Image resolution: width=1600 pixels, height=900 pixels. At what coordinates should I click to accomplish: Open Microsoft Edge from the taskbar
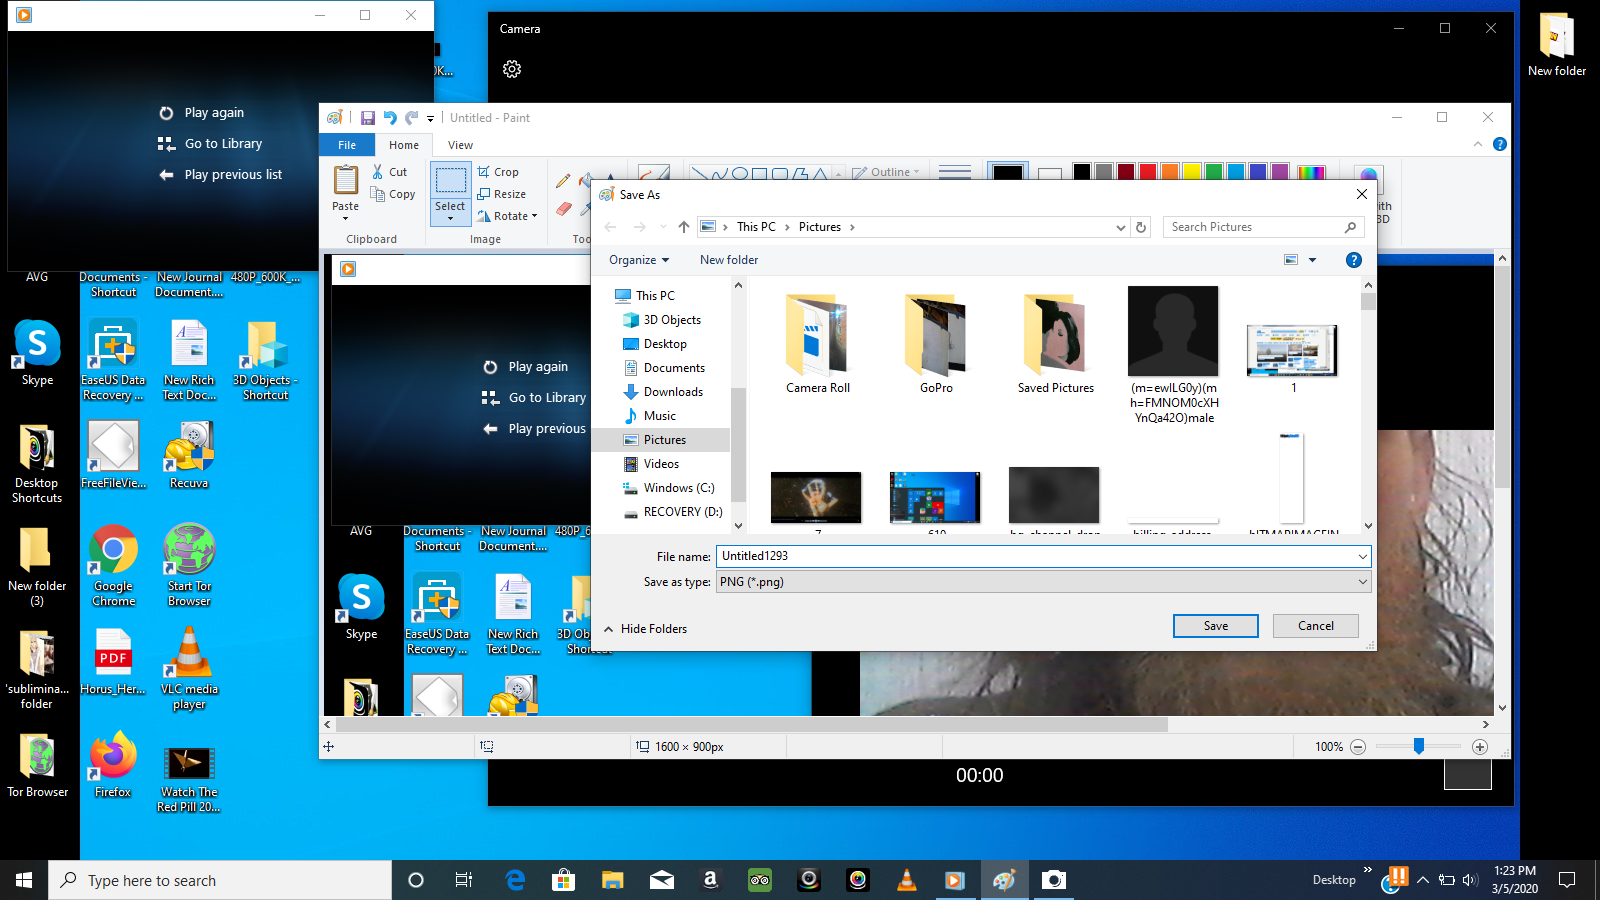tap(515, 880)
